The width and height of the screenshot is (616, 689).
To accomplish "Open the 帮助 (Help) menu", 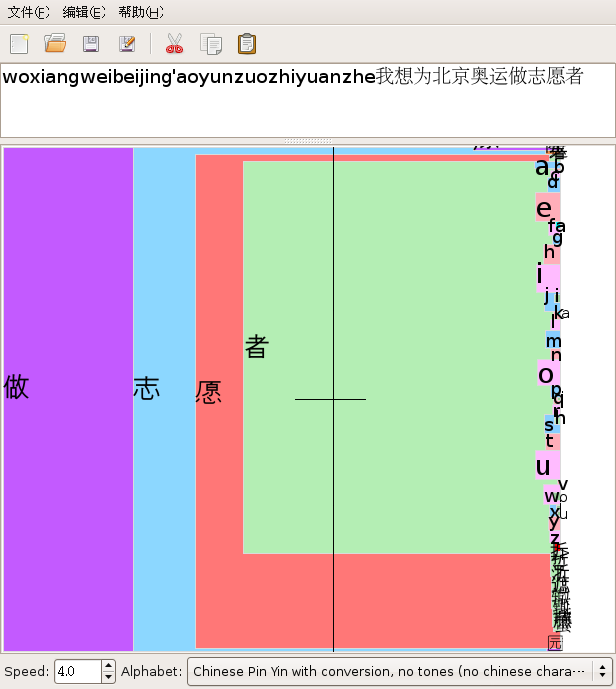I will click(140, 12).
